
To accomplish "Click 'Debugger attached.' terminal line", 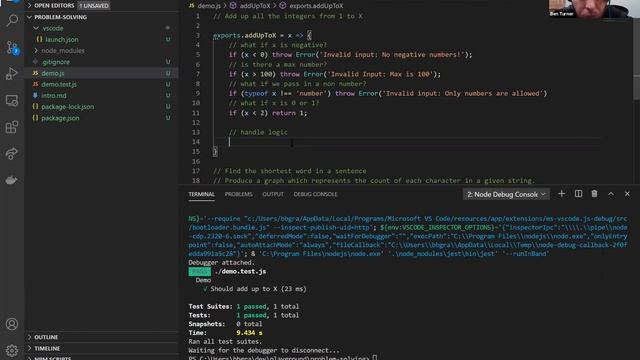I will point(221,262).
